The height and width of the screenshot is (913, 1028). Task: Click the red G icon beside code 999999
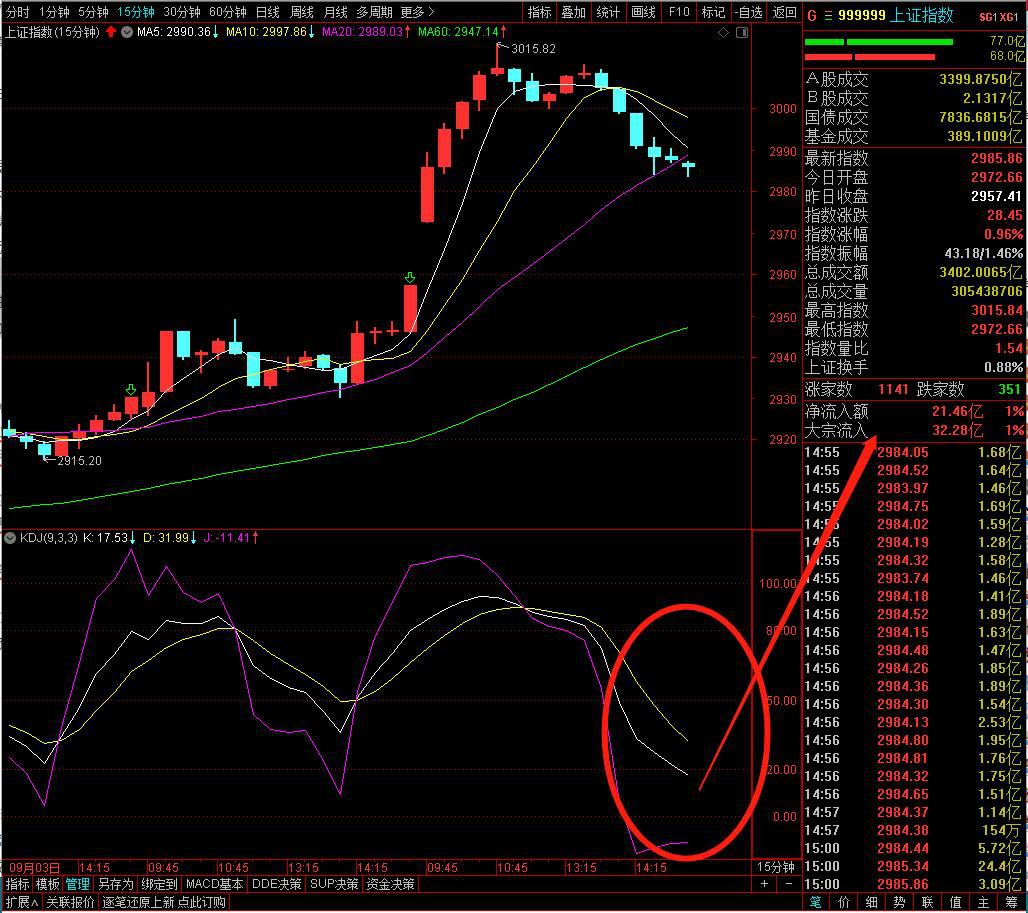(x=811, y=16)
